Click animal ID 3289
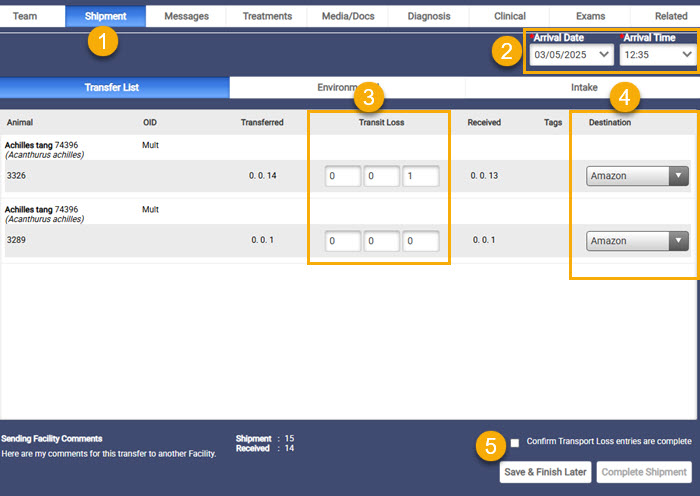This screenshot has width=700, height=496. pyautogui.click(x=16, y=240)
